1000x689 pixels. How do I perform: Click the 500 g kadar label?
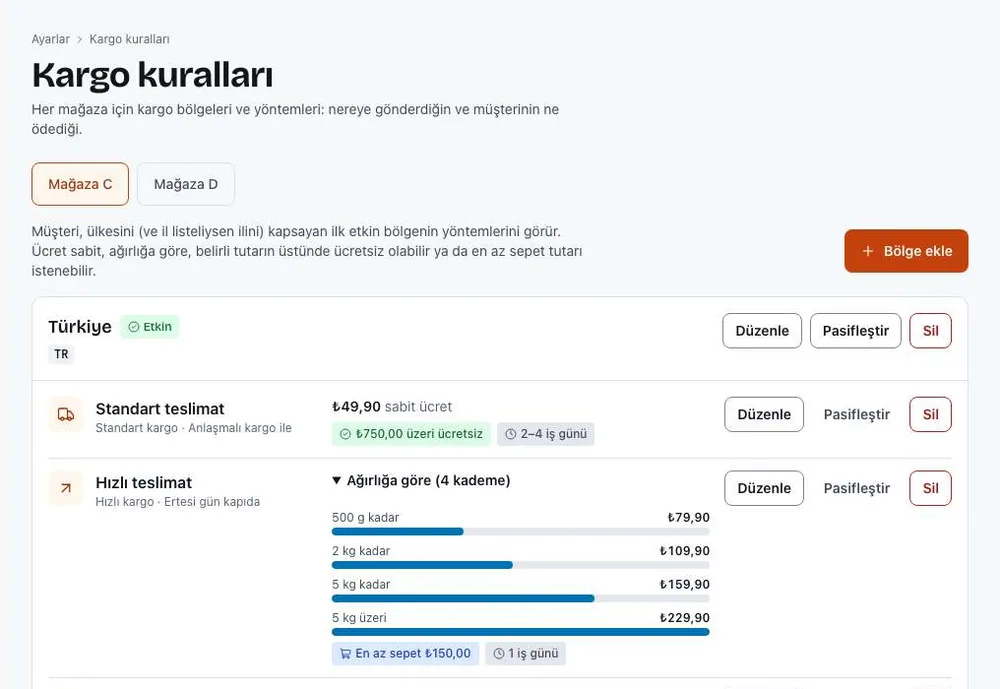pyautogui.click(x=365, y=517)
